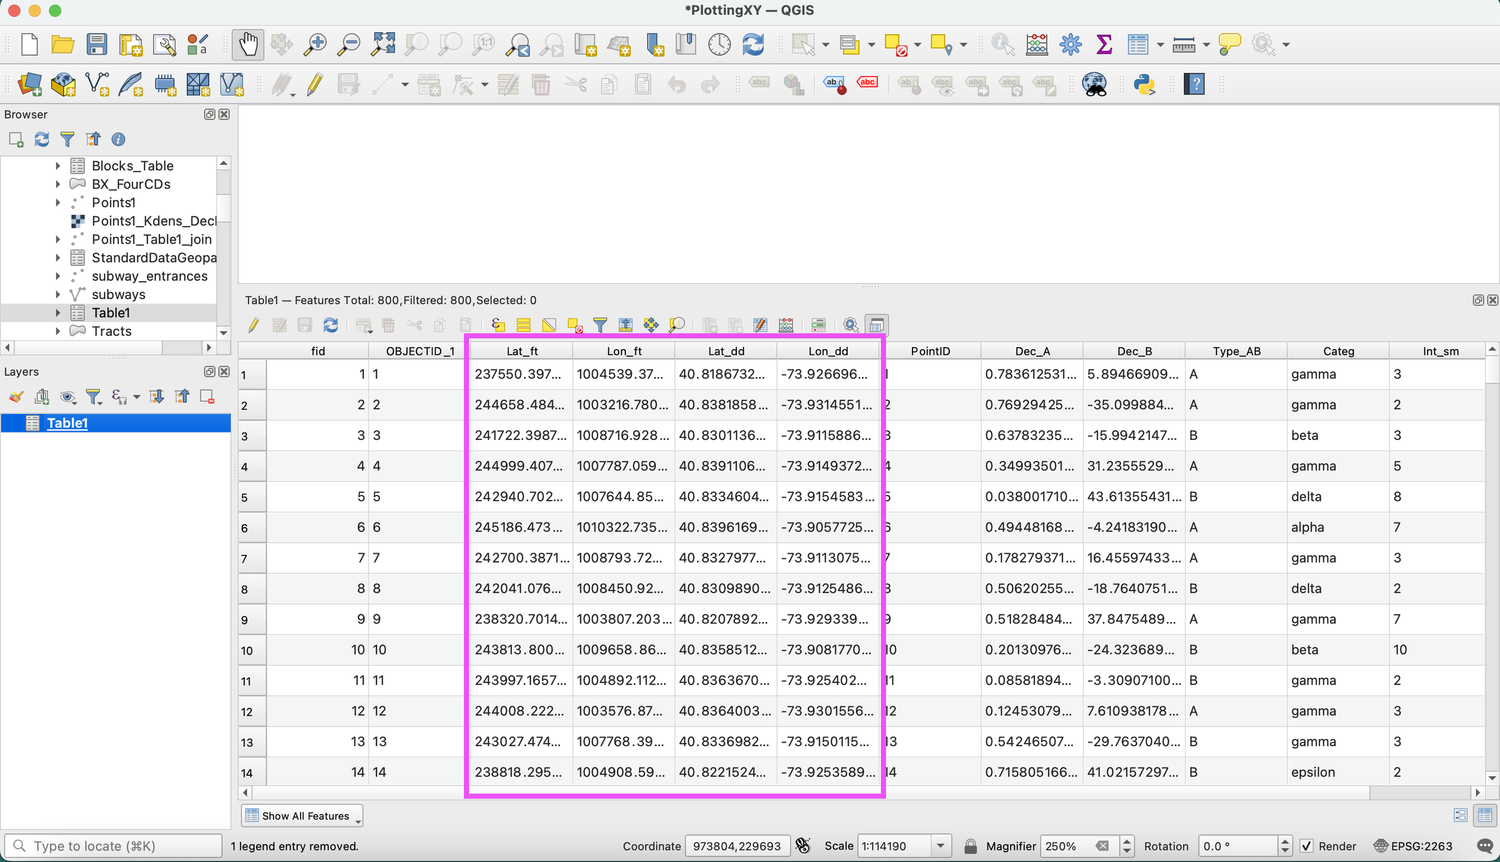This screenshot has width=1500, height=862.
Task: Refresh the map canvas
Action: (x=754, y=44)
